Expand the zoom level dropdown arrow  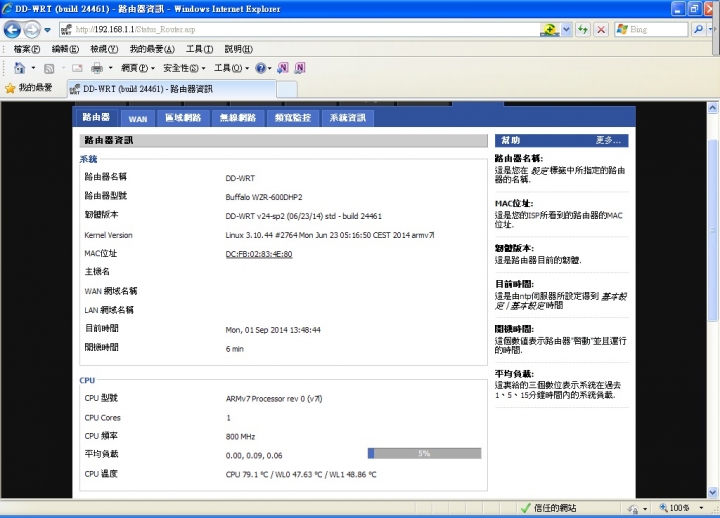pyautogui.click(x=701, y=508)
